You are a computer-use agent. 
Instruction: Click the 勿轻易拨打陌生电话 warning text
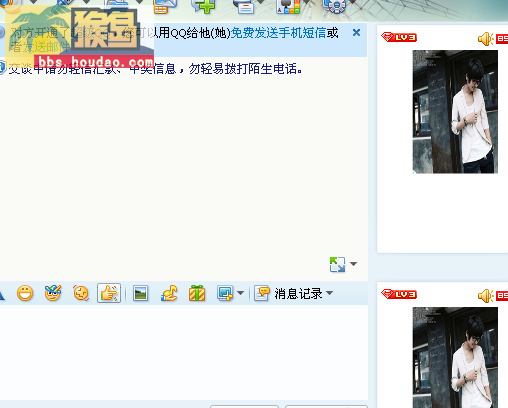tap(246, 69)
